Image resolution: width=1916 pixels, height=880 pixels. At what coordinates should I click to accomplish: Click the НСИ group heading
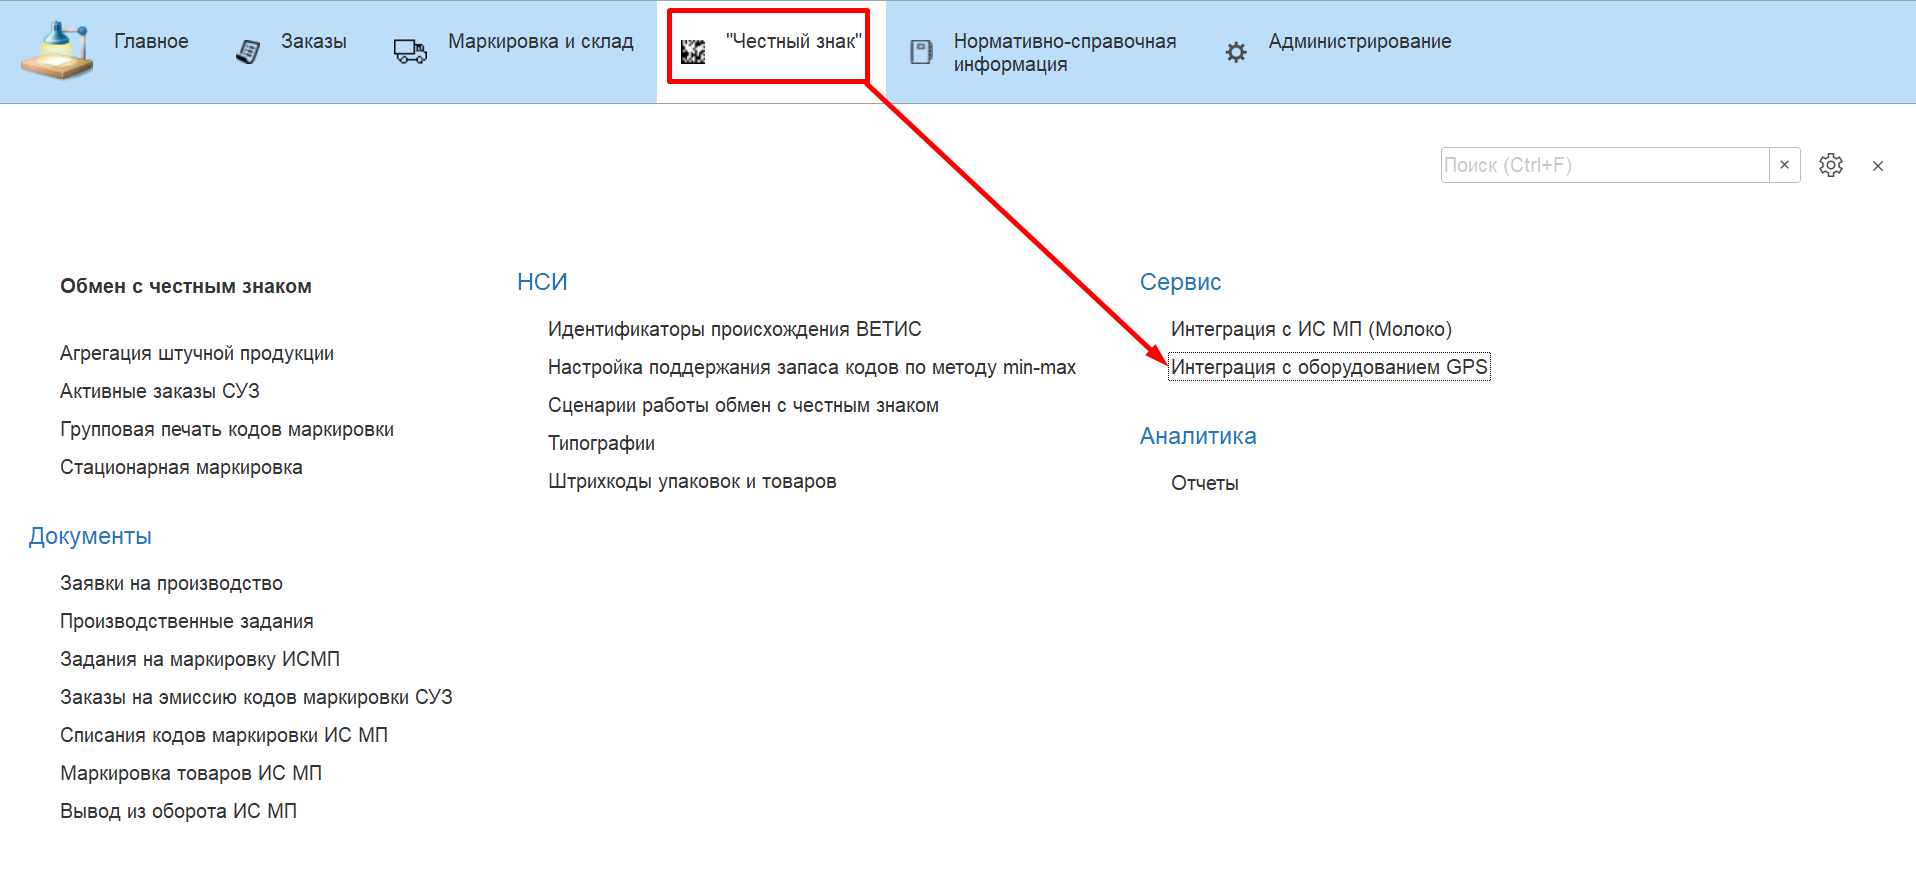point(542,282)
